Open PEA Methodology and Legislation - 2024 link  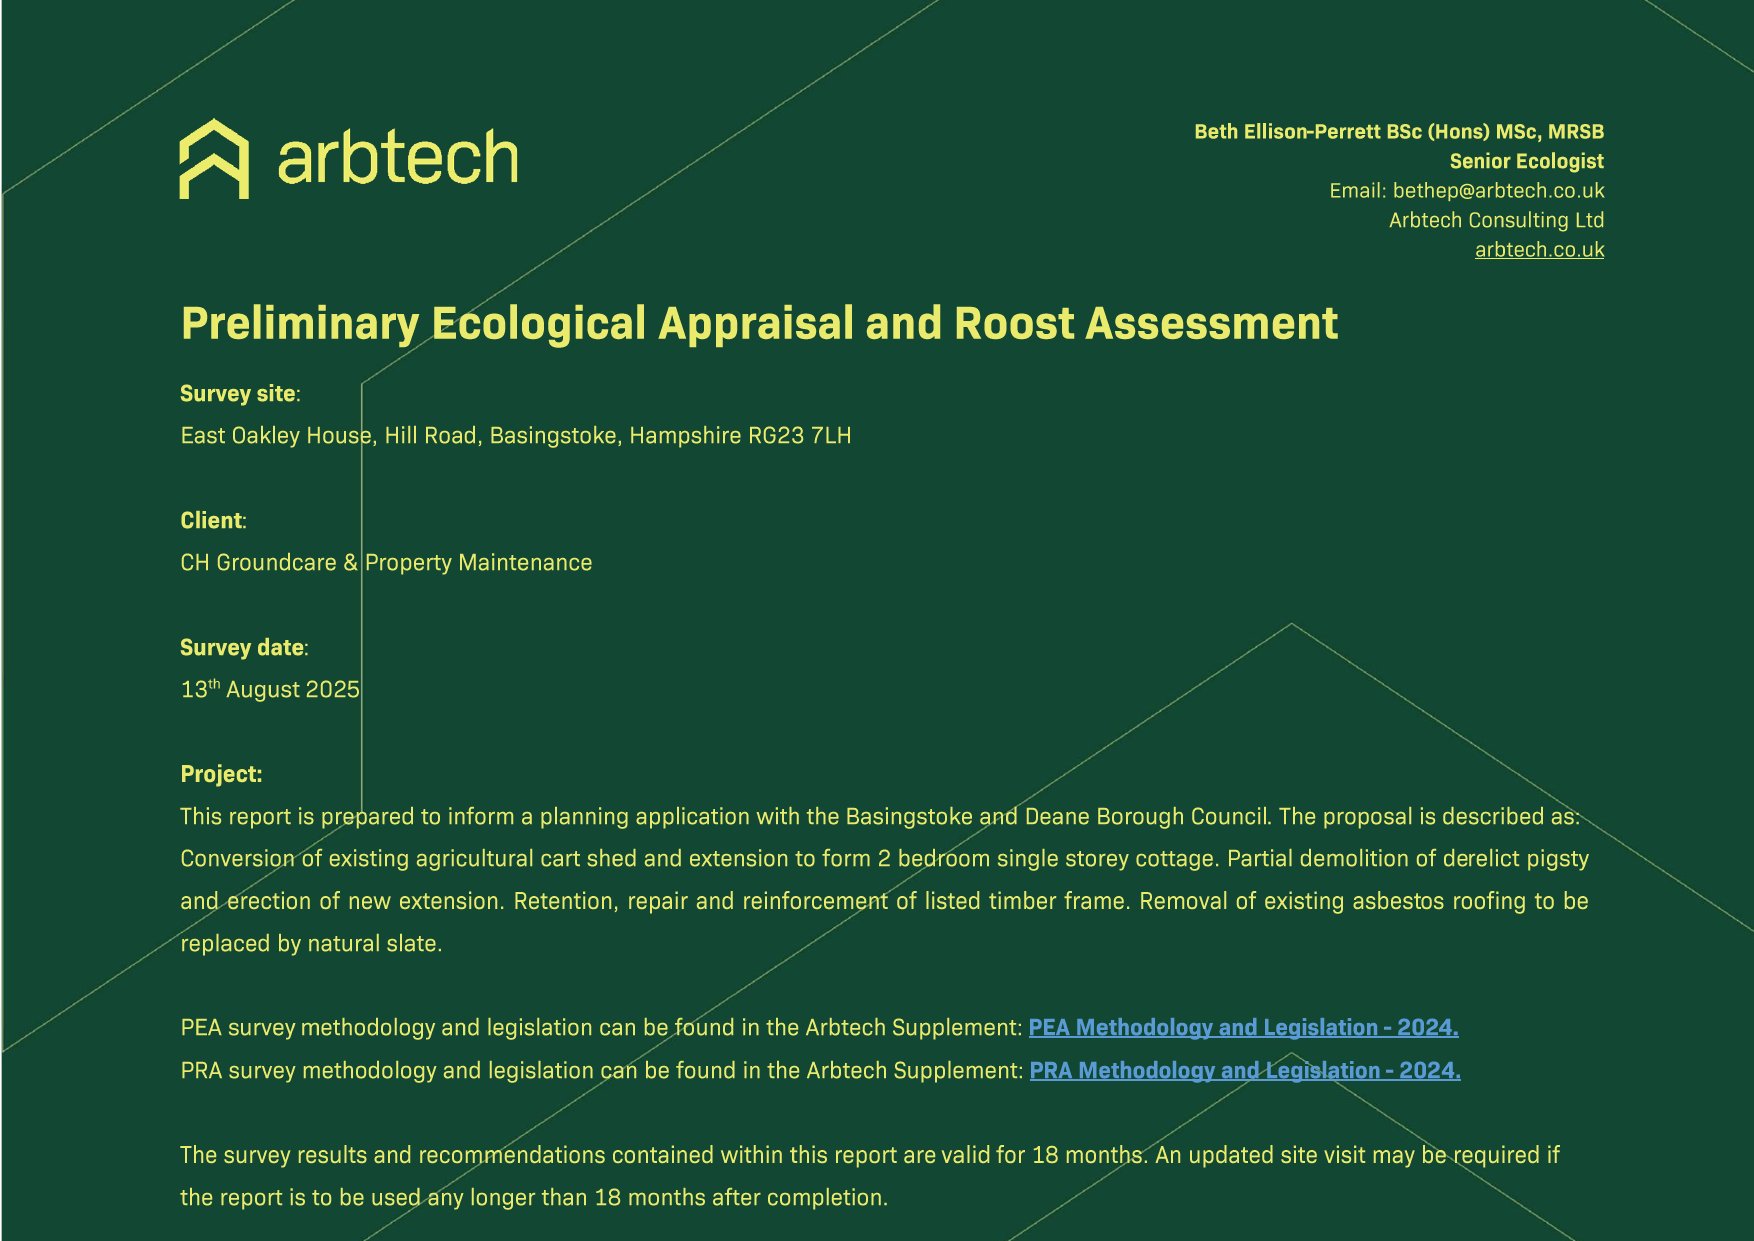[1242, 1028]
